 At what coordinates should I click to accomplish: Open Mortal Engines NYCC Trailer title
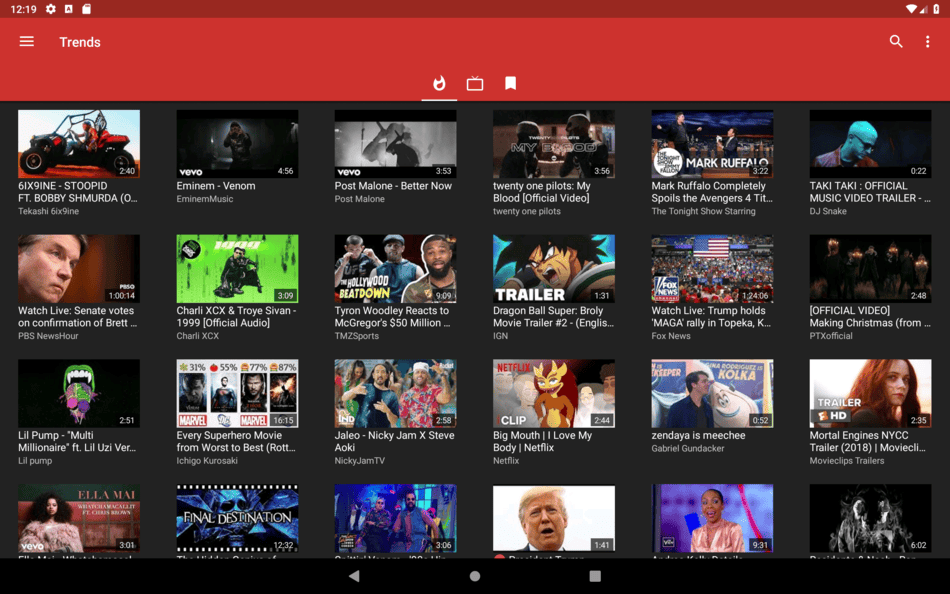click(868, 441)
